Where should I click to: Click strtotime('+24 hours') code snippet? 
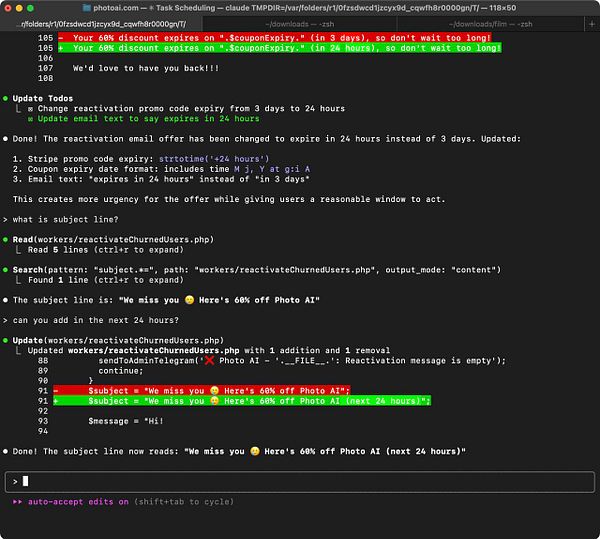click(x=214, y=159)
